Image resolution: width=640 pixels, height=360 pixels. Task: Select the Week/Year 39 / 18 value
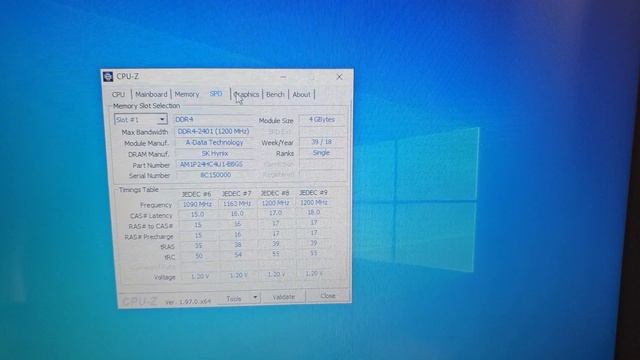322,142
